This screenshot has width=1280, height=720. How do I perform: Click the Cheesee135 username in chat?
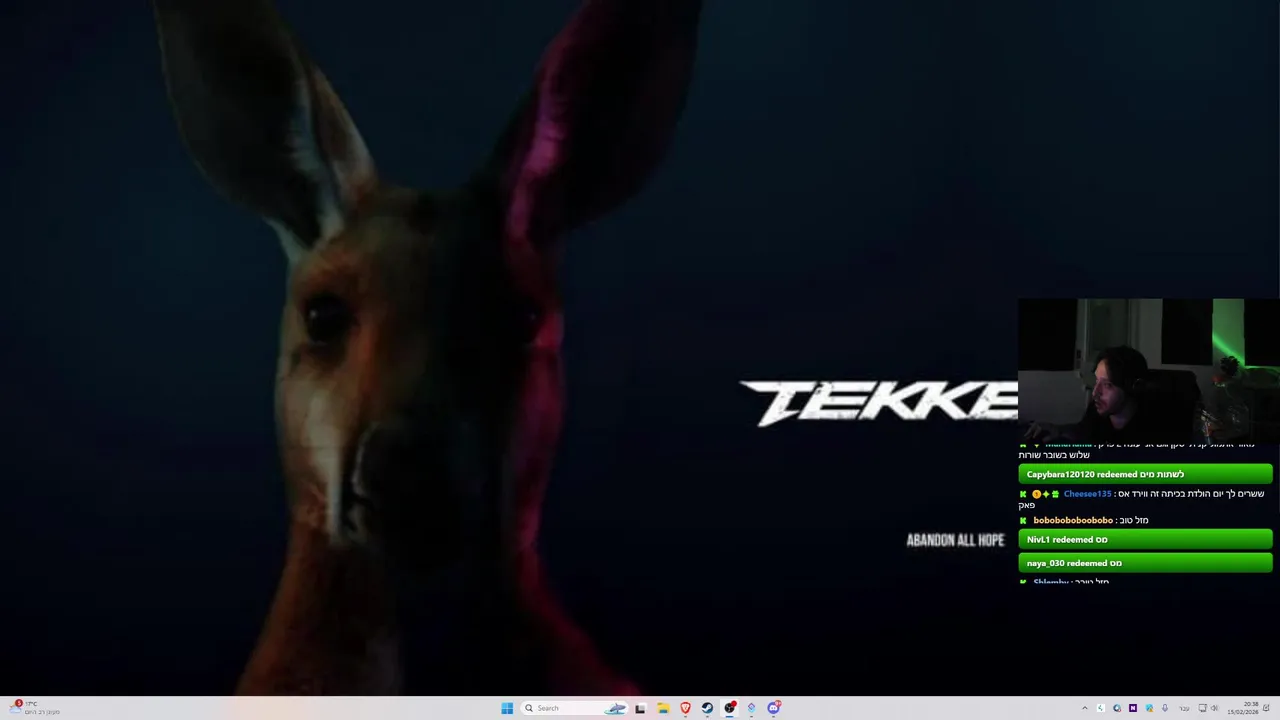point(1087,494)
